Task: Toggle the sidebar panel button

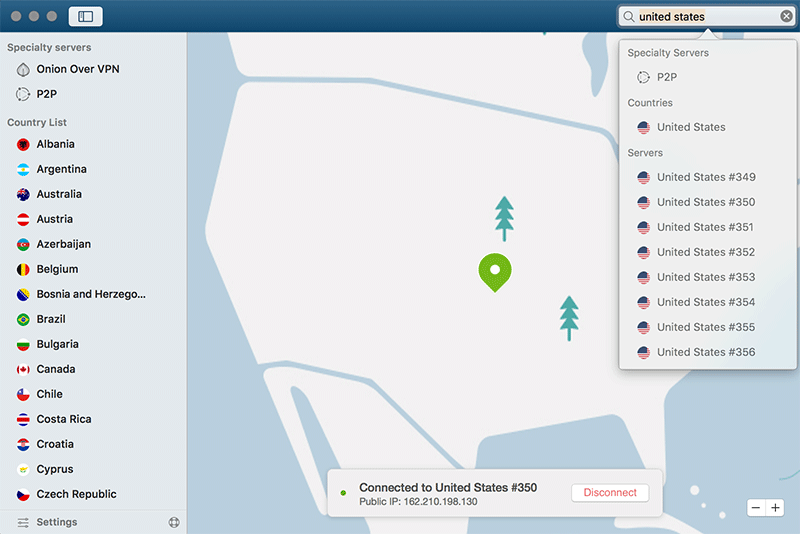Action: (85, 16)
